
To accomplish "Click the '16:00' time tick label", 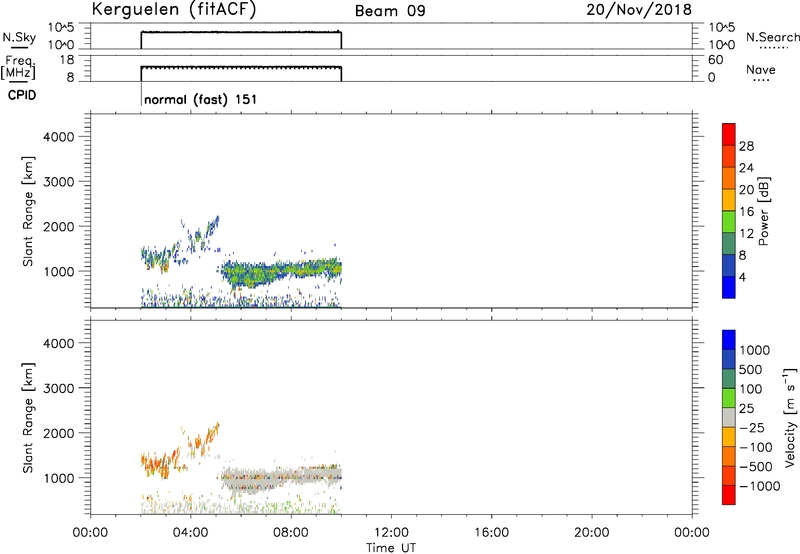I will (x=491, y=533).
